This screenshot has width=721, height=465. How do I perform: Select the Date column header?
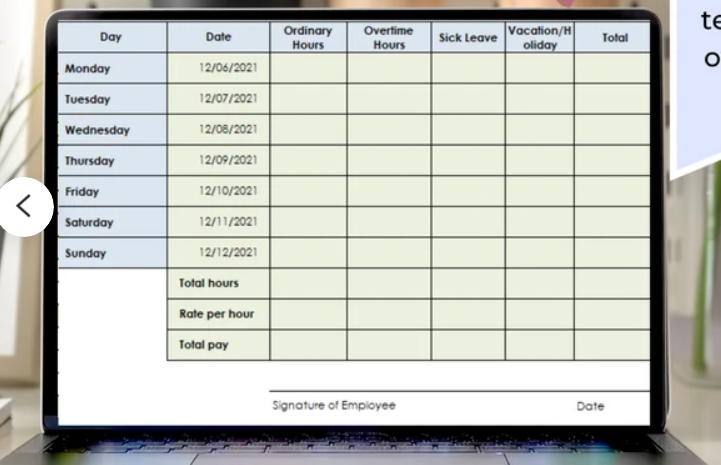pyautogui.click(x=218, y=37)
